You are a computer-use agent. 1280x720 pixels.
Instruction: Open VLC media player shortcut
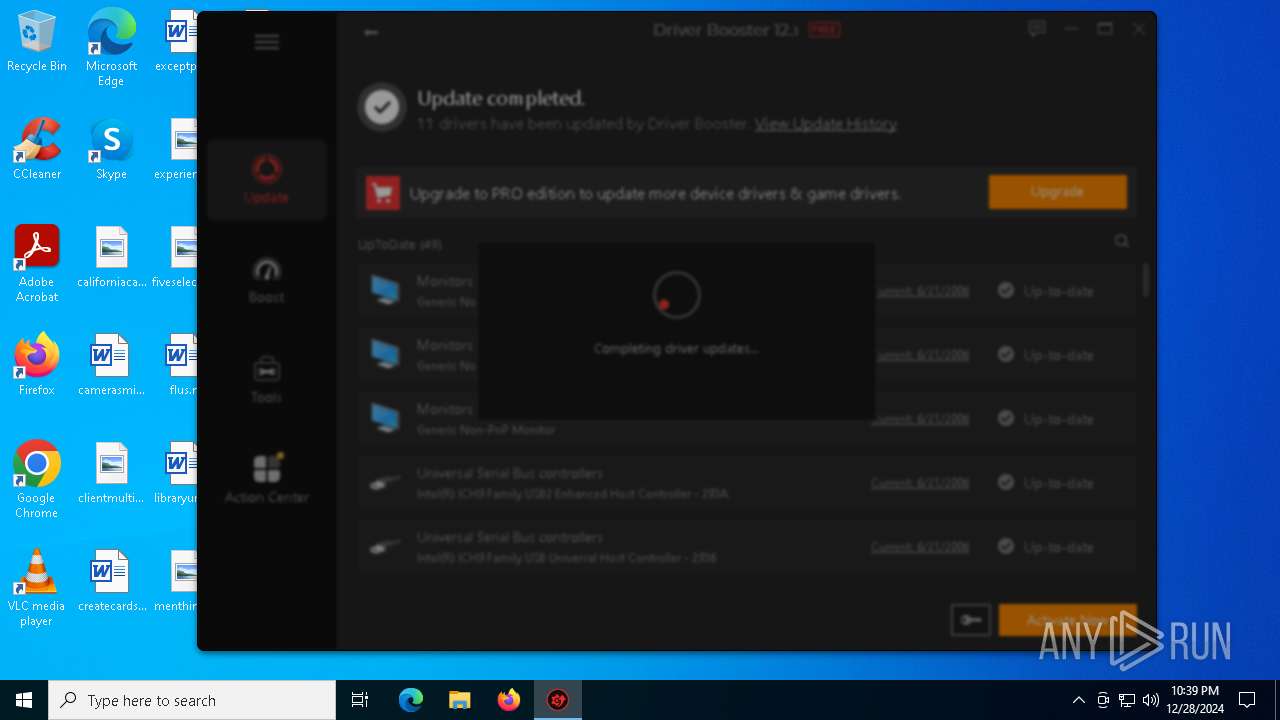click(37, 587)
